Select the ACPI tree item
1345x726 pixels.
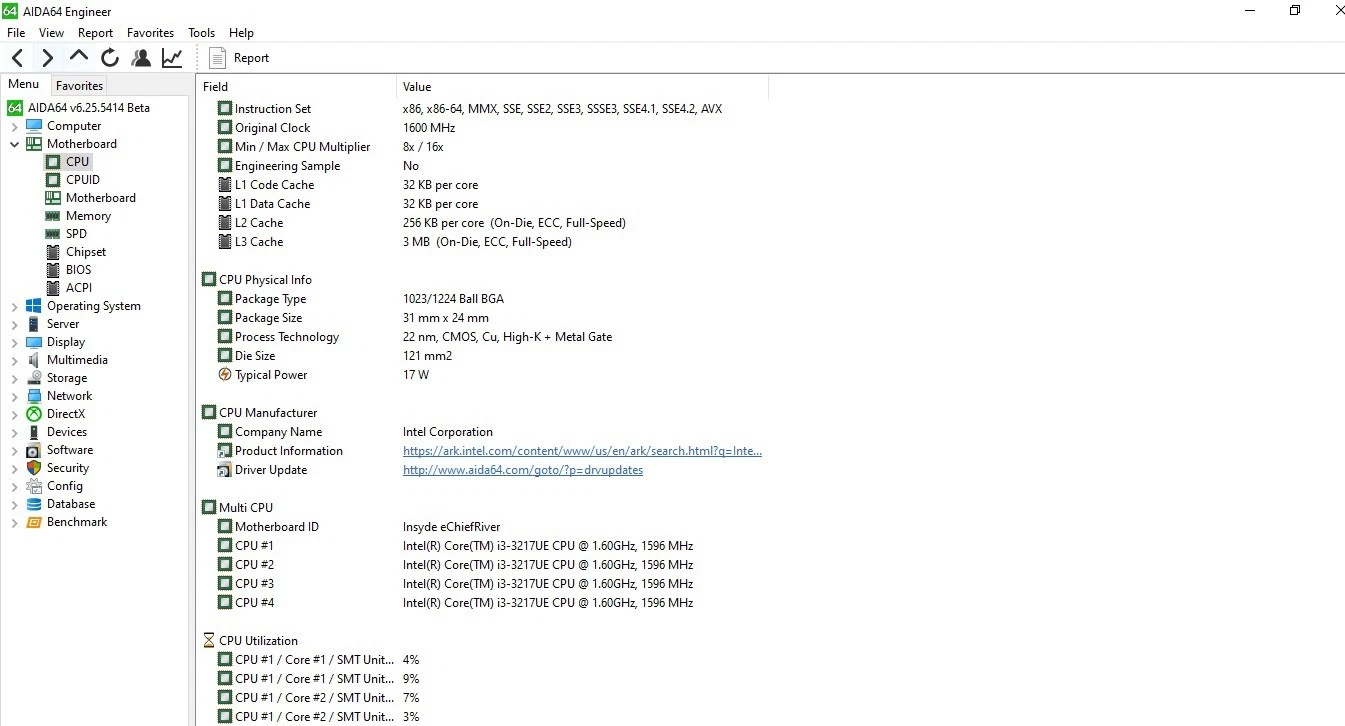click(79, 288)
